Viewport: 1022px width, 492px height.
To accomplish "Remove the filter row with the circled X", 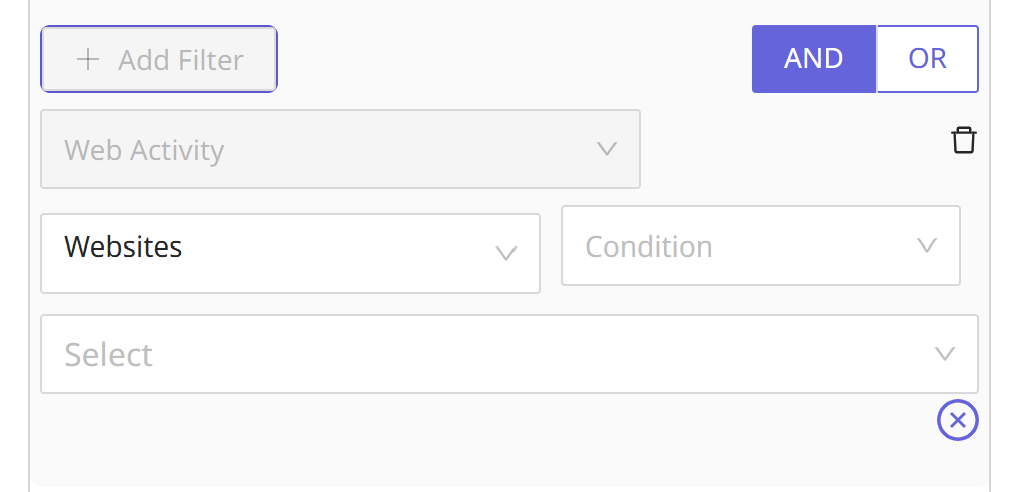I will [957, 420].
